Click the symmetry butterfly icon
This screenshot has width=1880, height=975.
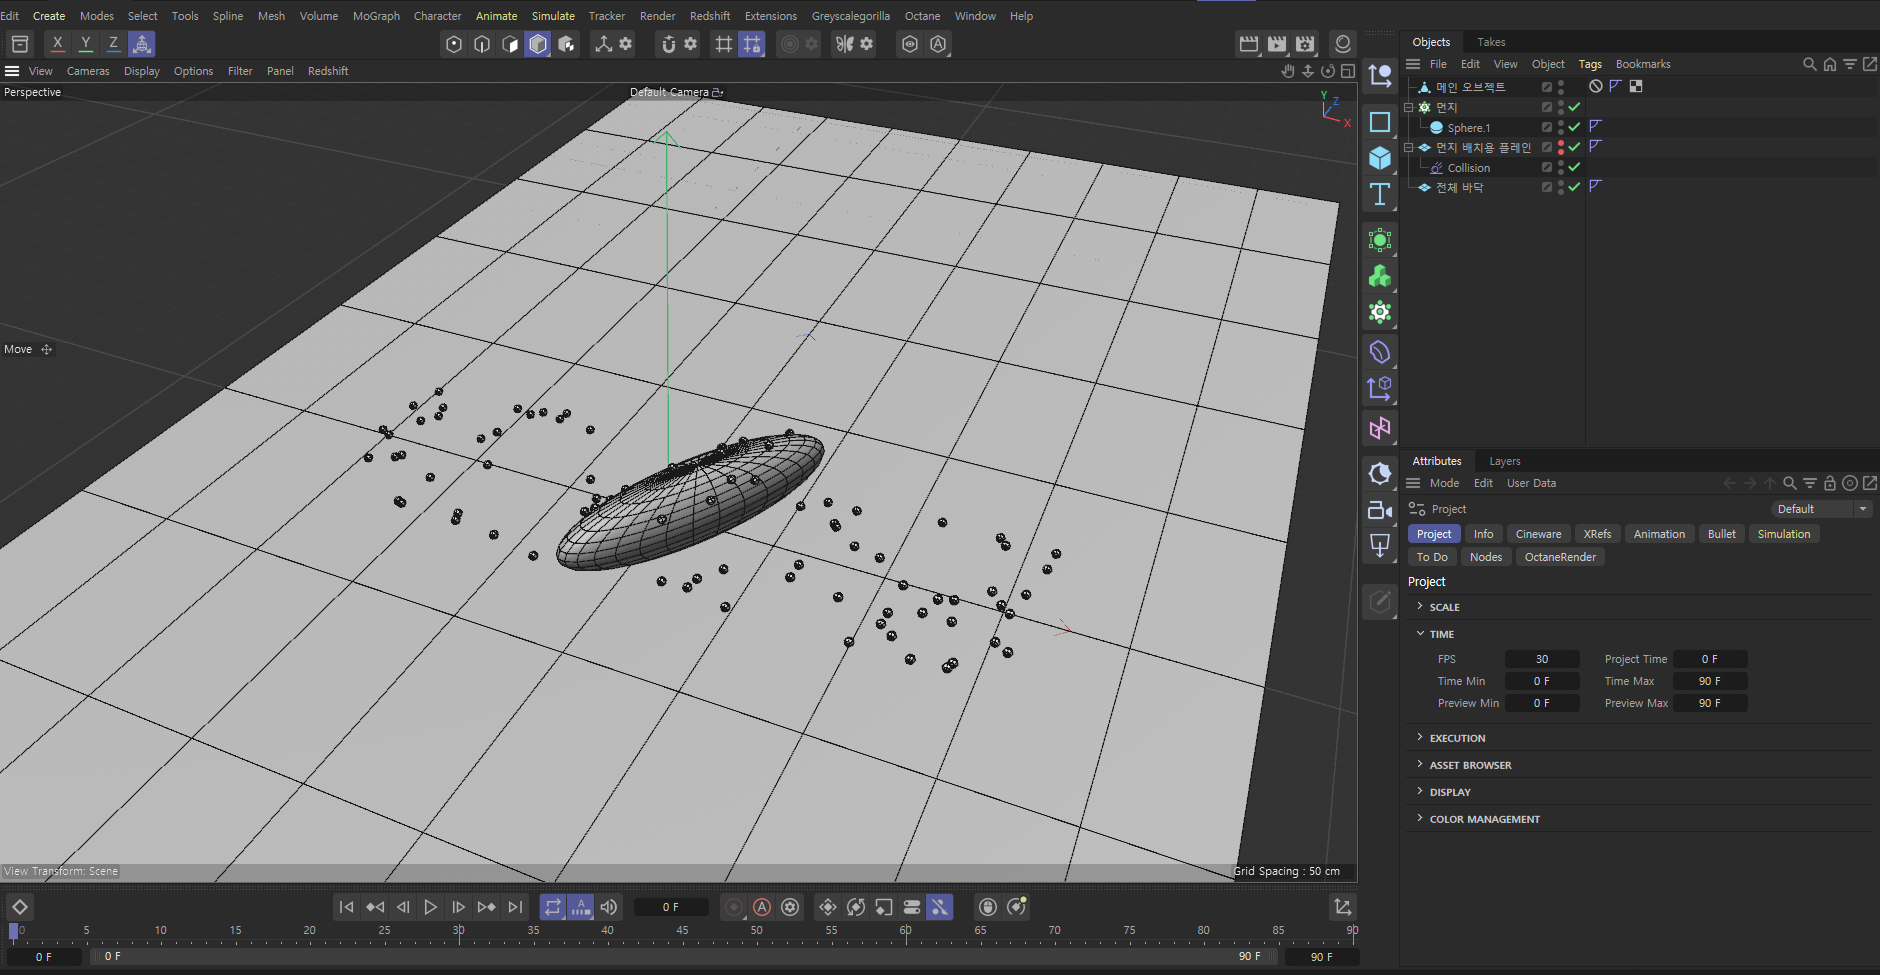tap(845, 44)
